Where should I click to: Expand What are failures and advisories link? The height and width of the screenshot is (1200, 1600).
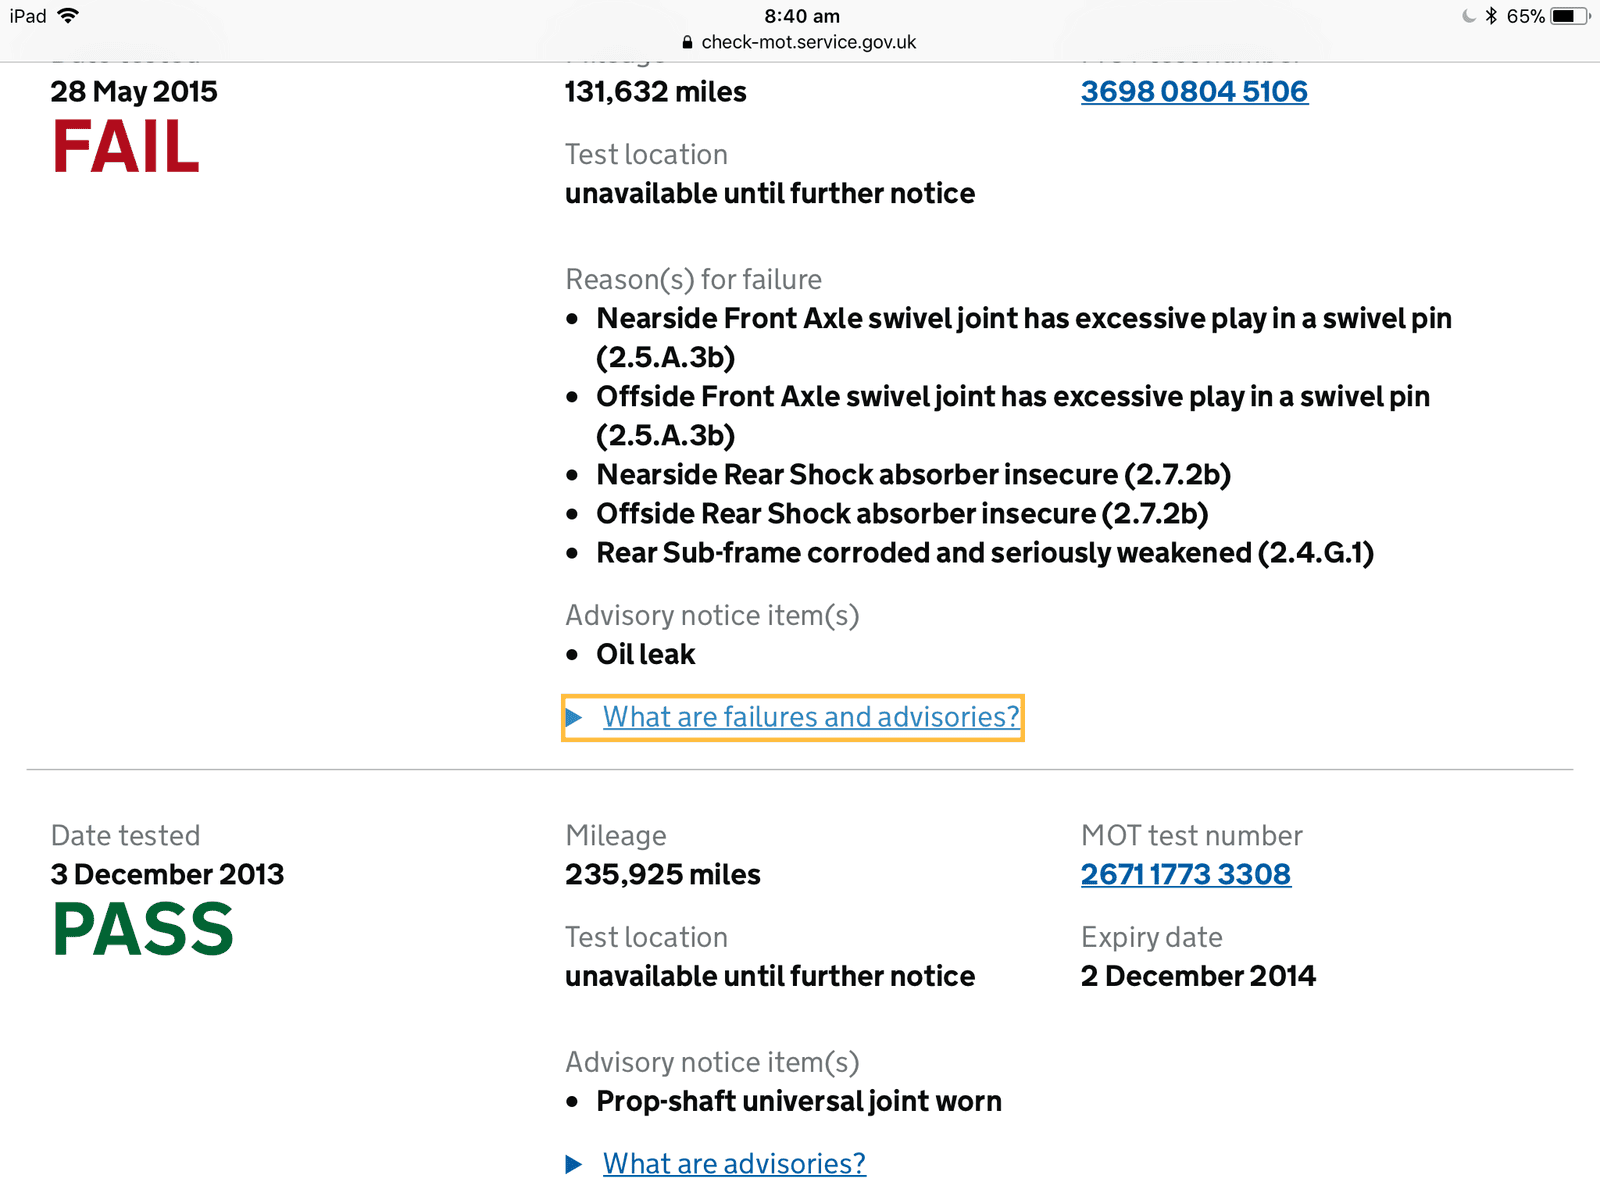click(x=811, y=717)
